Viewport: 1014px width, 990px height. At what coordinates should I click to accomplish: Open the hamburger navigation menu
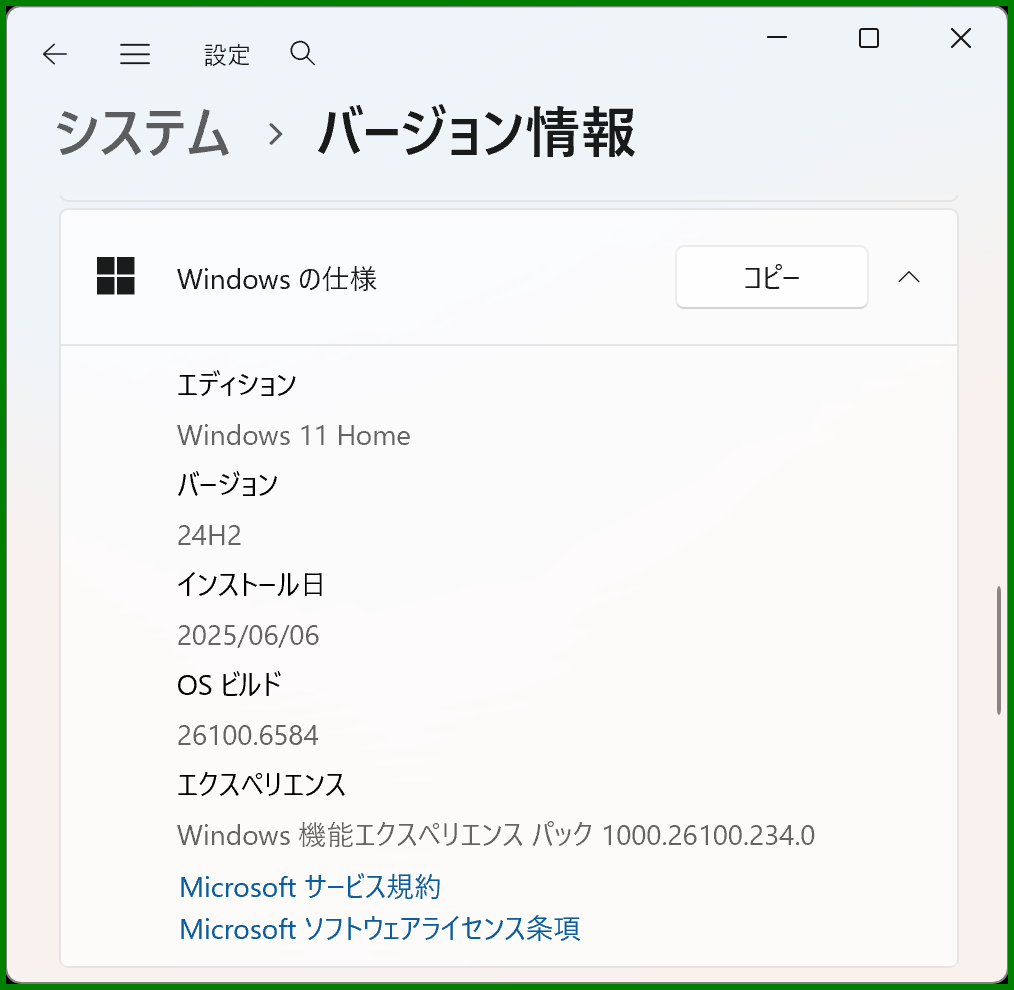coord(135,54)
